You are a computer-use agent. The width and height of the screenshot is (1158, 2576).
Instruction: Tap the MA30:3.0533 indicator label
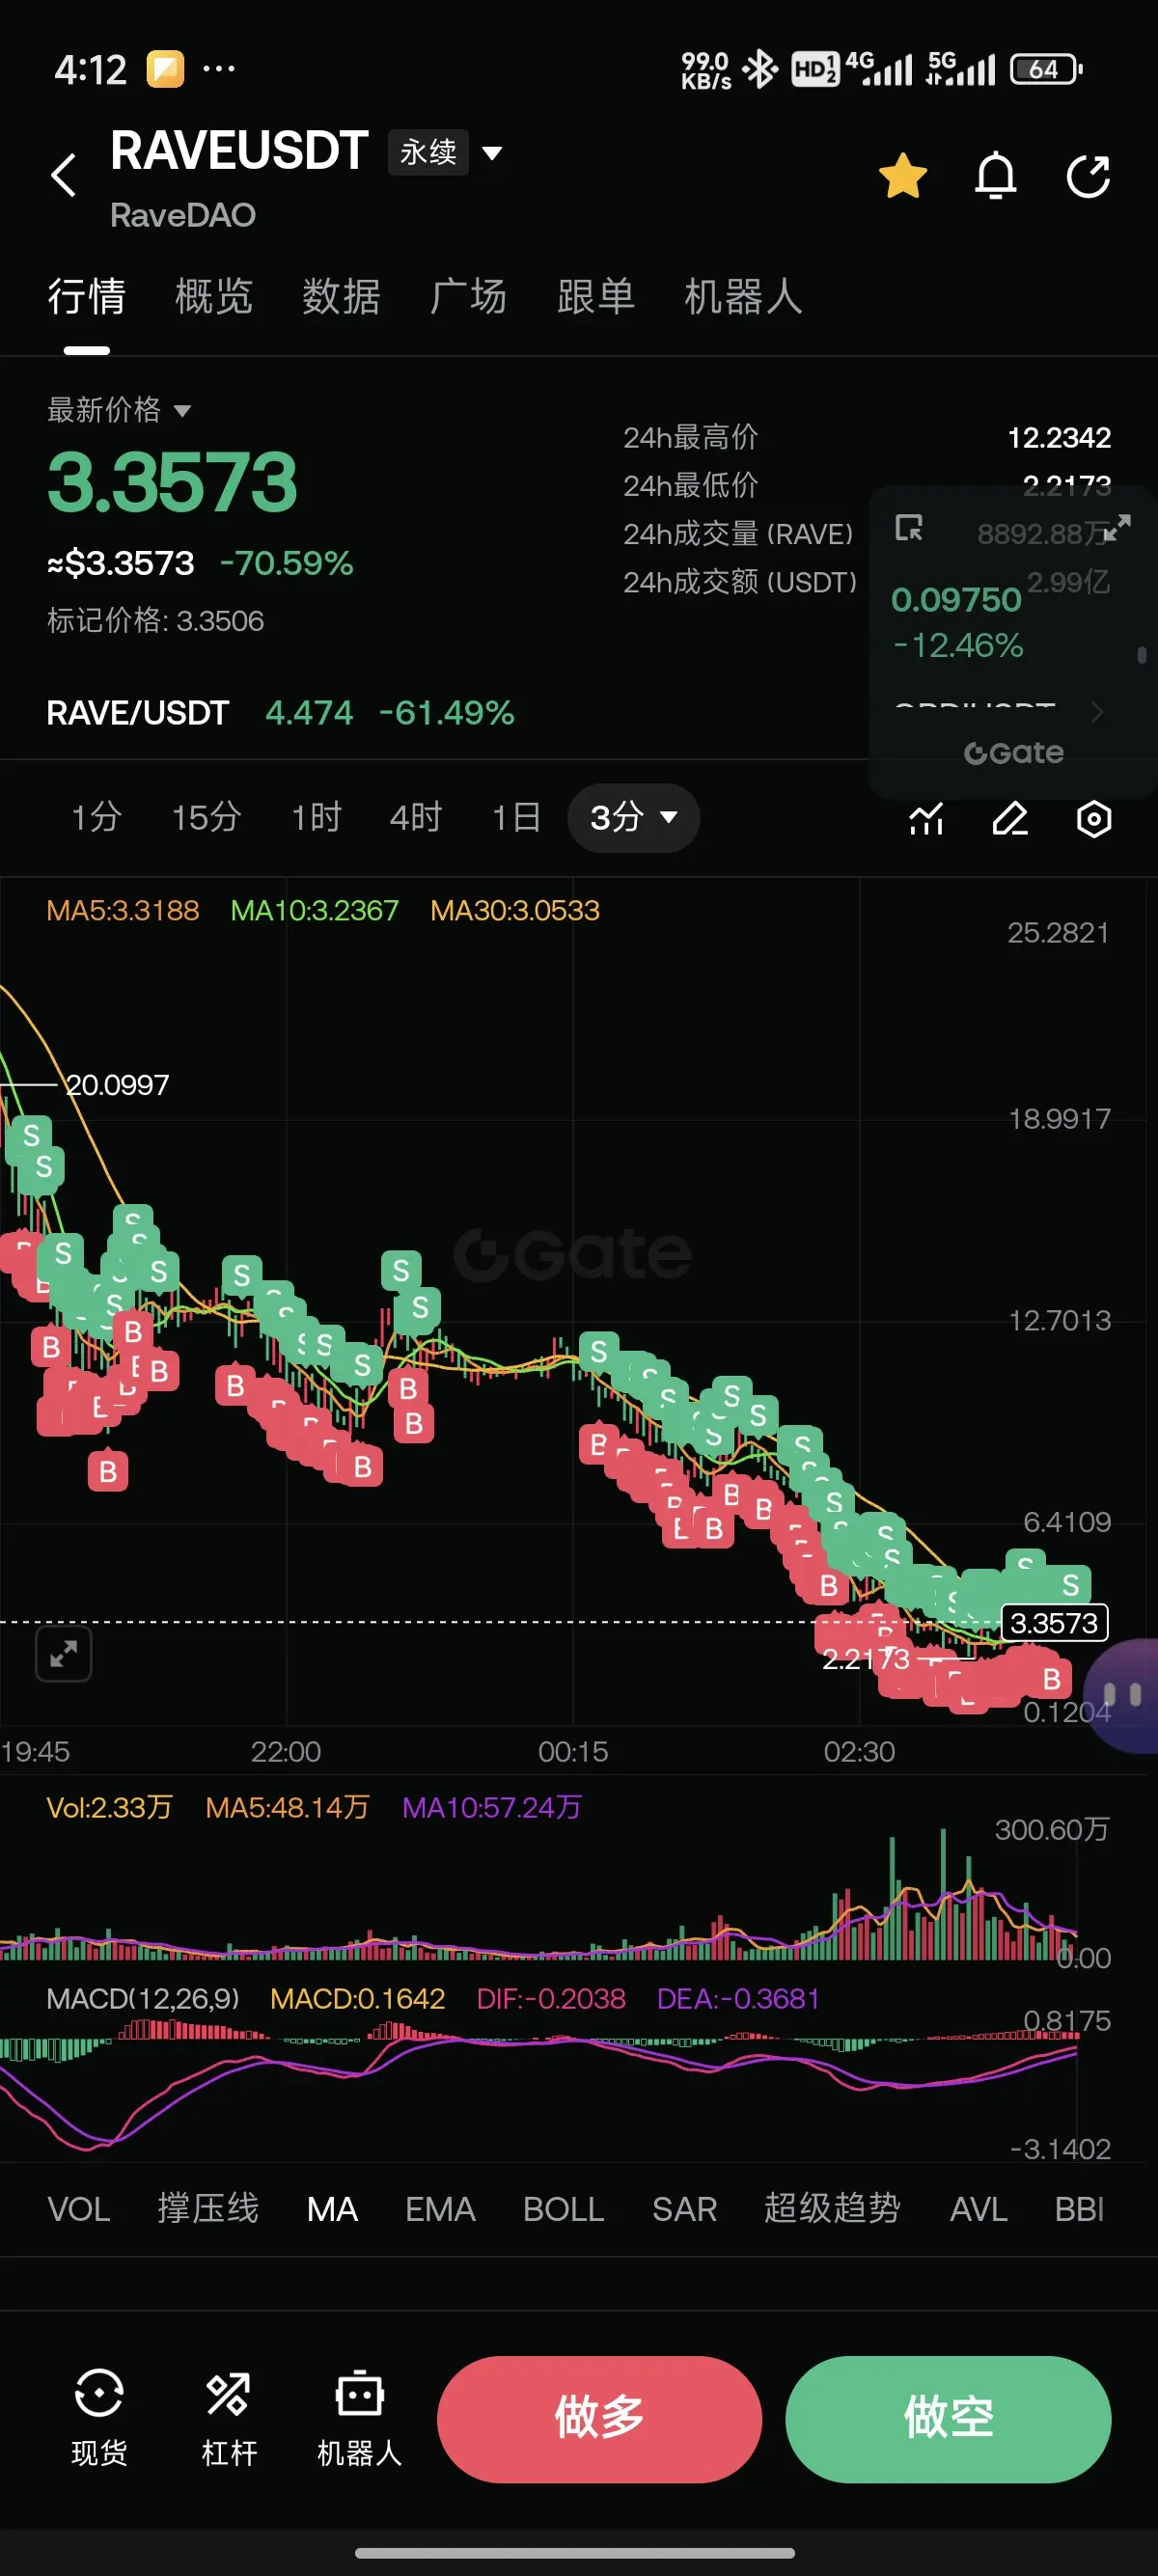[x=515, y=910]
